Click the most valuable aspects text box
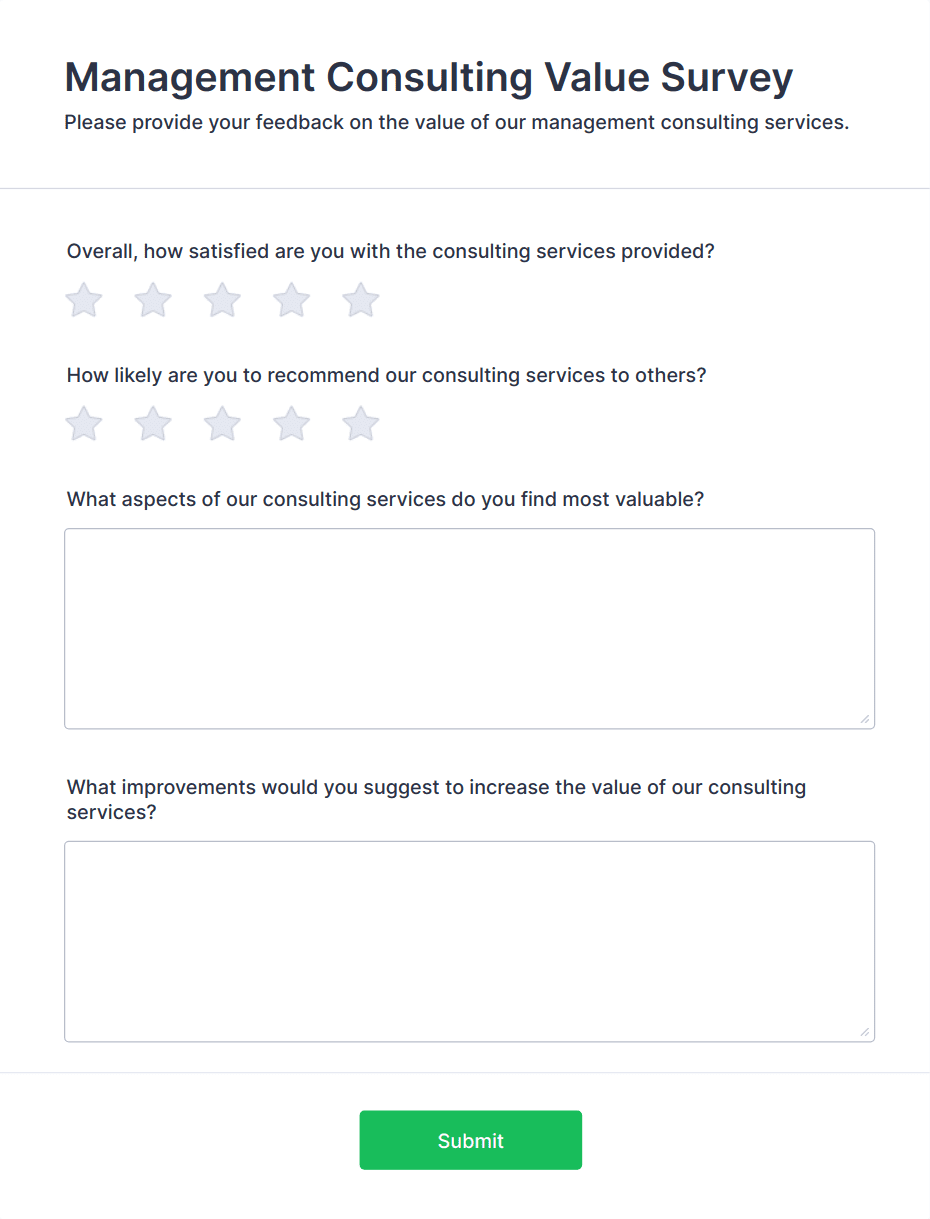The height and width of the screenshot is (1219, 930). pyautogui.click(x=469, y=628)
